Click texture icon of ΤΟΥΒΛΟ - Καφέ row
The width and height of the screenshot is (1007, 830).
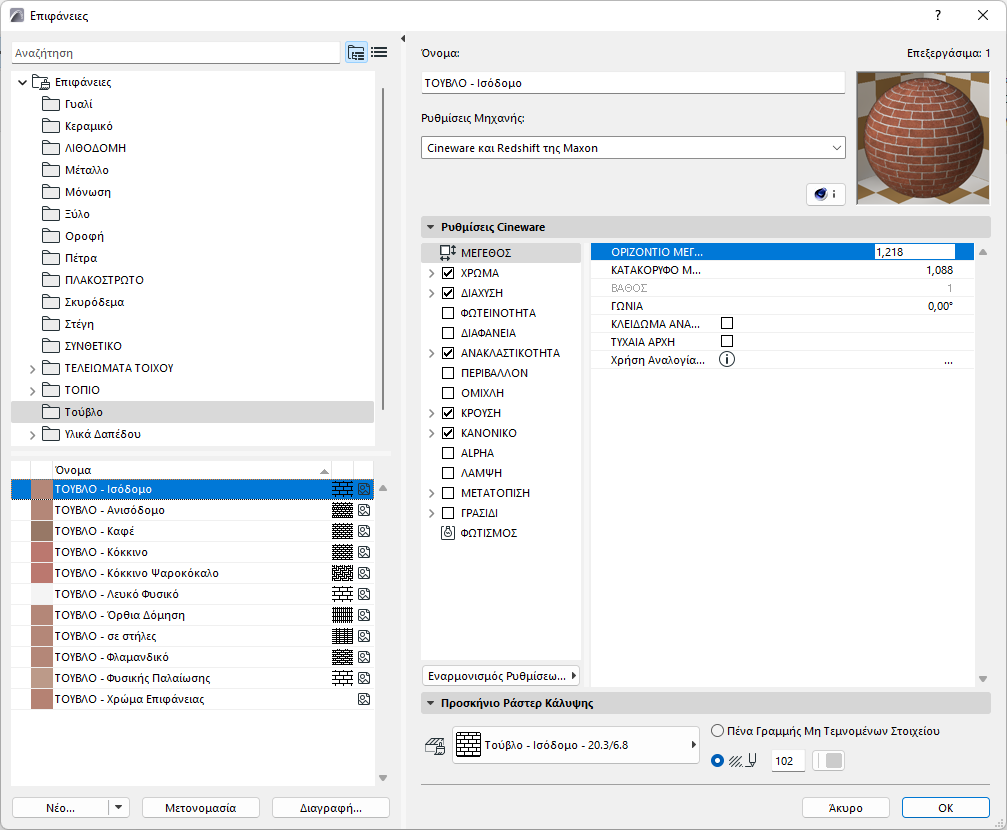pyautogui.click(x=364, y=531)
